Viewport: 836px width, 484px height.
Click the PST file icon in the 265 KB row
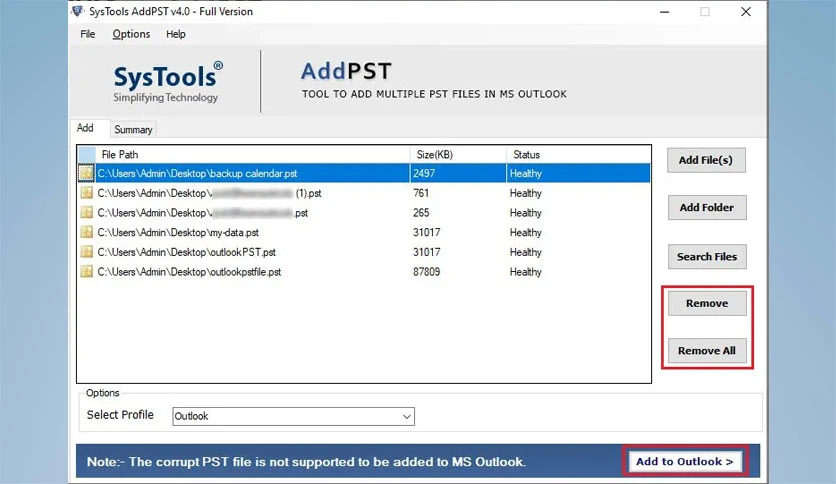pyautogui.click(x=86, y=213)
